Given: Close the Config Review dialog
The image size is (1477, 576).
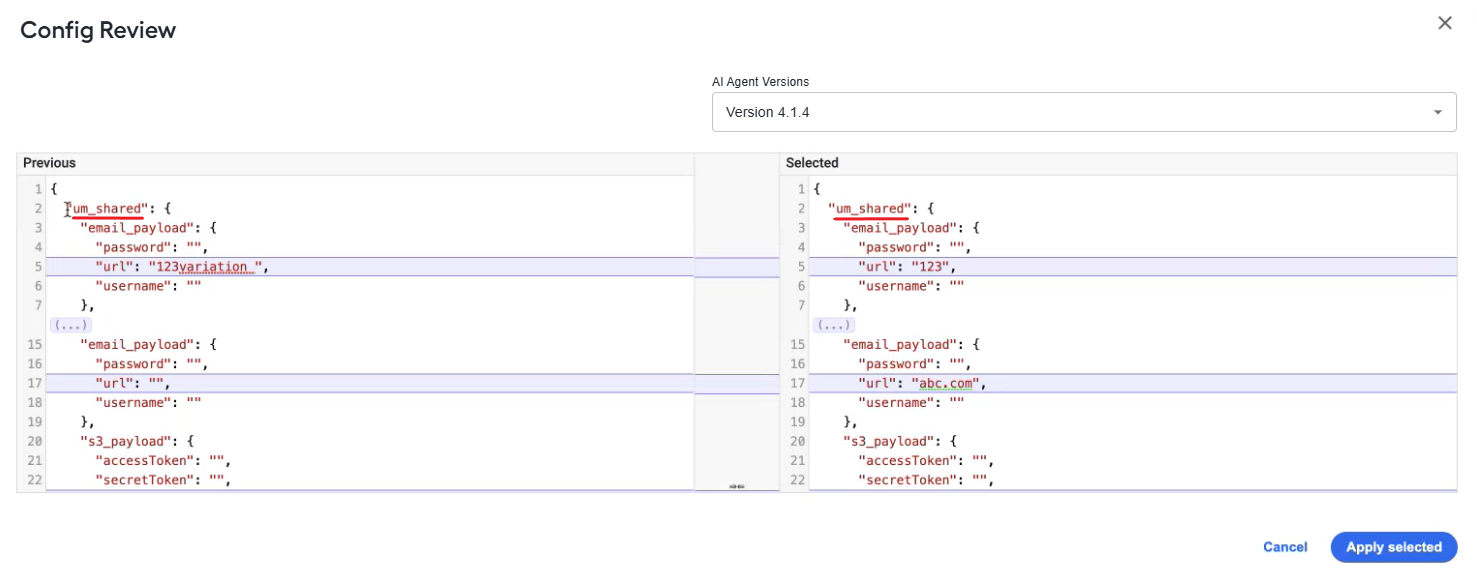Looking at the screenshot, I should tap(1444, 23).
